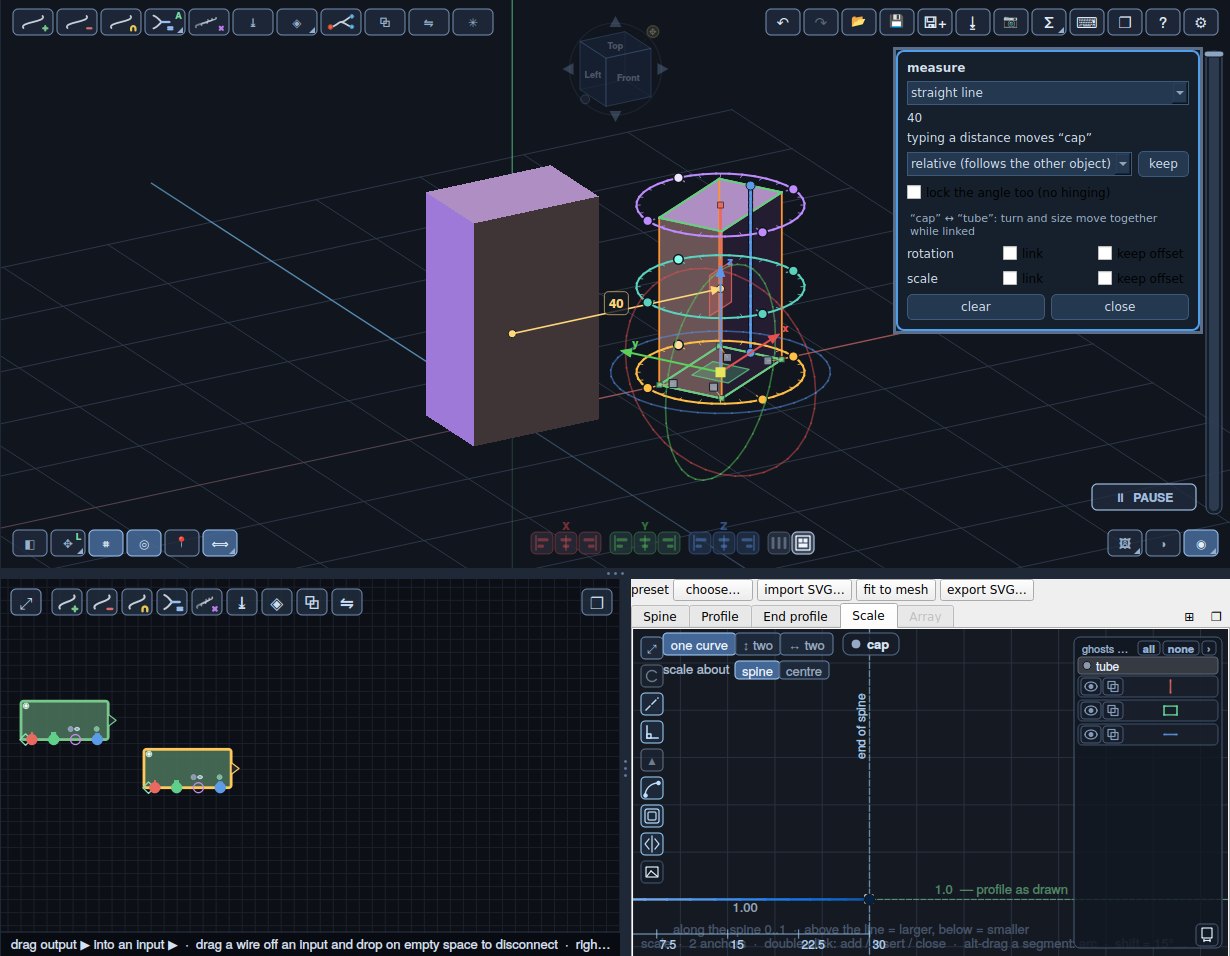Viewport: 1230px width, 956px height.
Task: Take a snapshot with the camera icon
Action: (1010, 22)
